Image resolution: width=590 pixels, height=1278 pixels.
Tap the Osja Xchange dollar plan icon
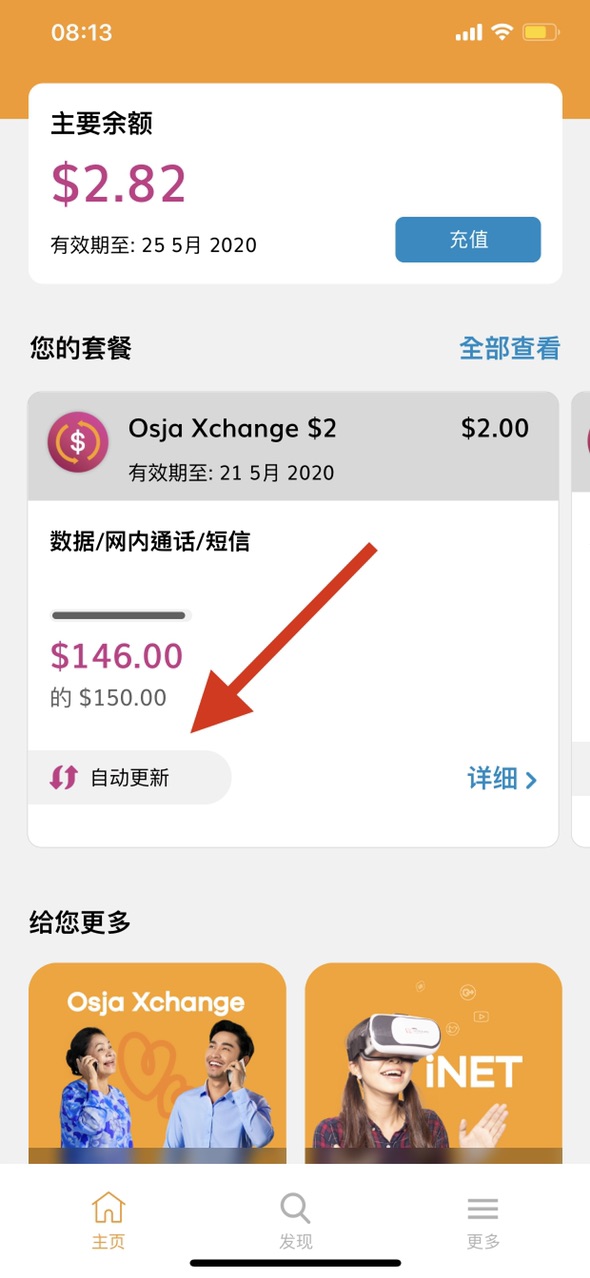(77, 441)
